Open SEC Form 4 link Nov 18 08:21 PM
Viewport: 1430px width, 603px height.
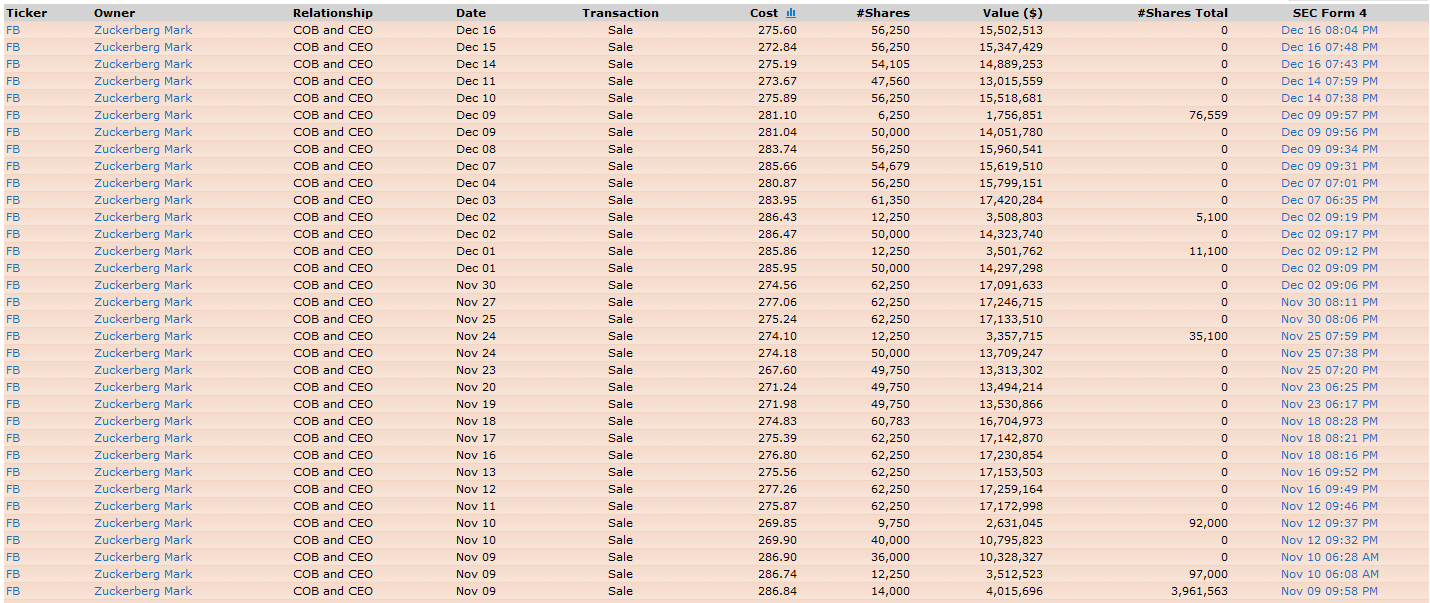click(x=1329, y=438)
